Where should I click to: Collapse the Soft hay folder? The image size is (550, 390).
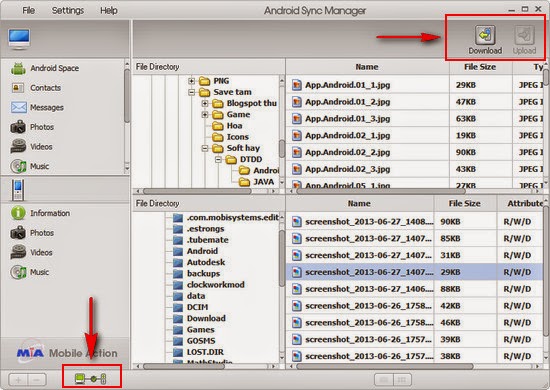pos(205,148)
